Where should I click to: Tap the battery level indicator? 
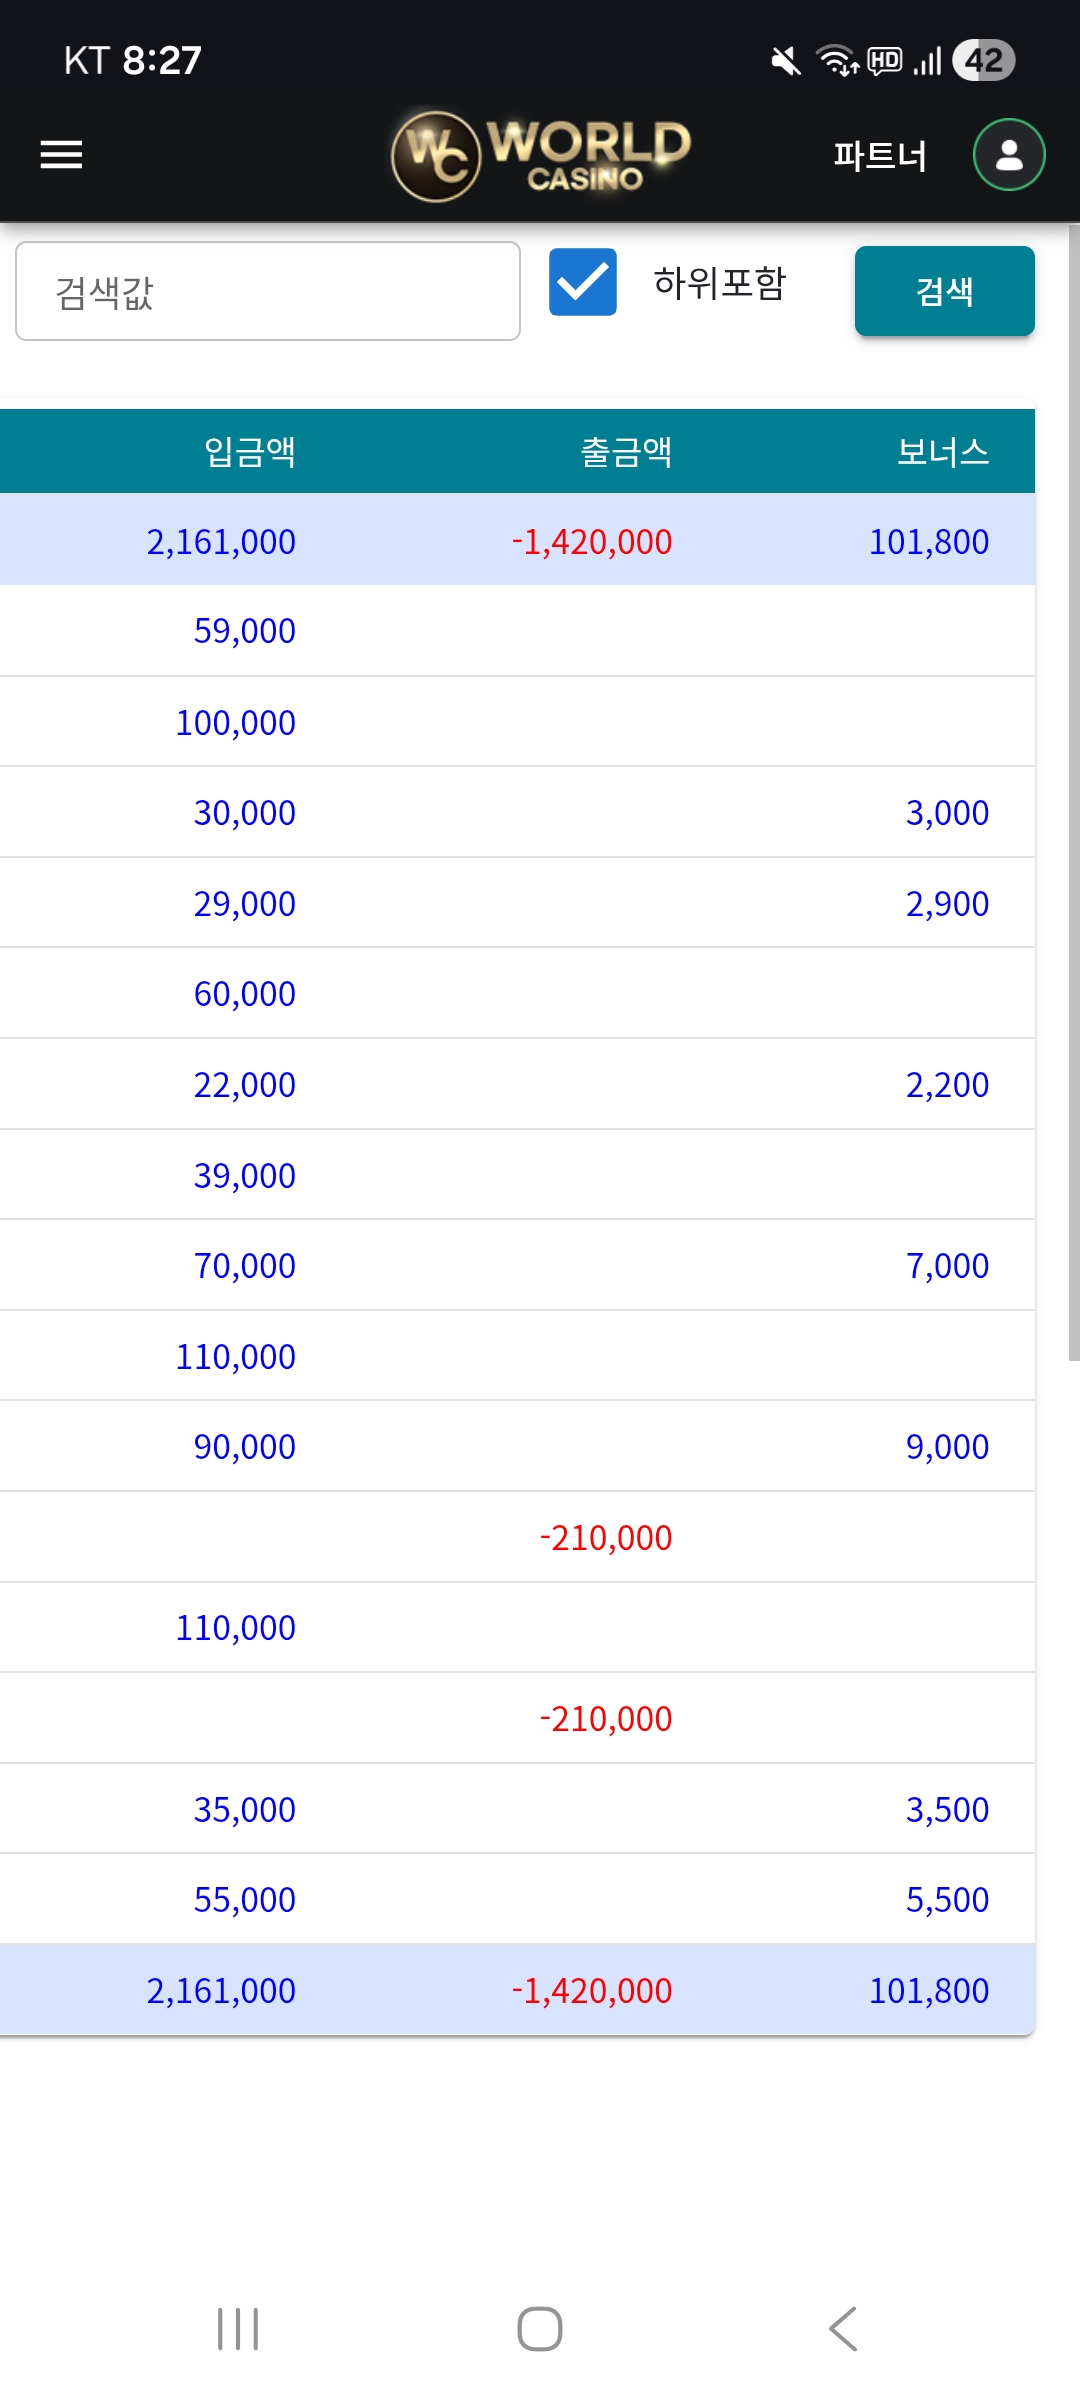point(984,60)
